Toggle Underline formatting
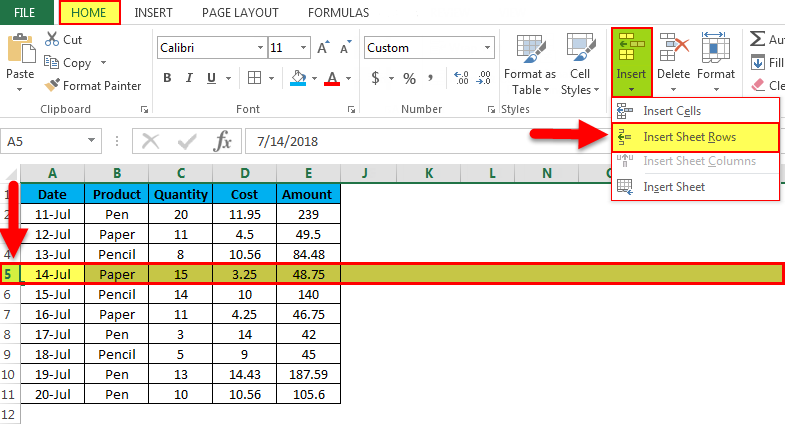 point(211,78)
